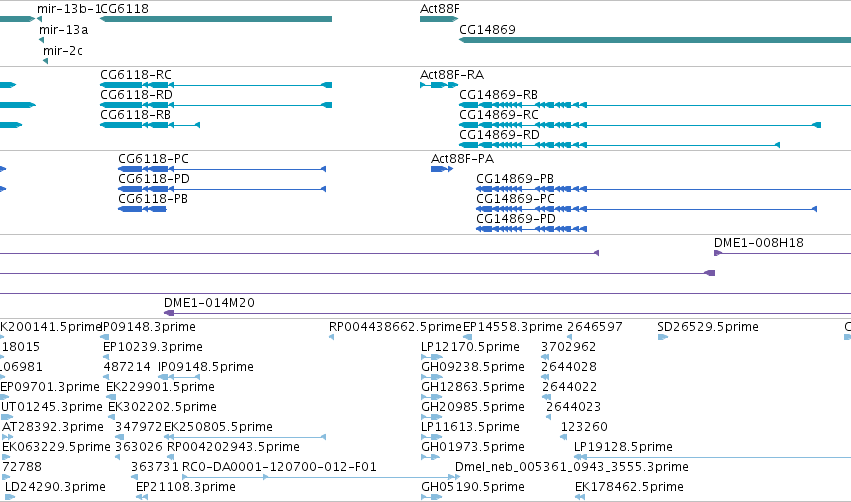Open transcript CG6118-RC label
This screenshot has height=502, width=851.
[x=136, y=75]
